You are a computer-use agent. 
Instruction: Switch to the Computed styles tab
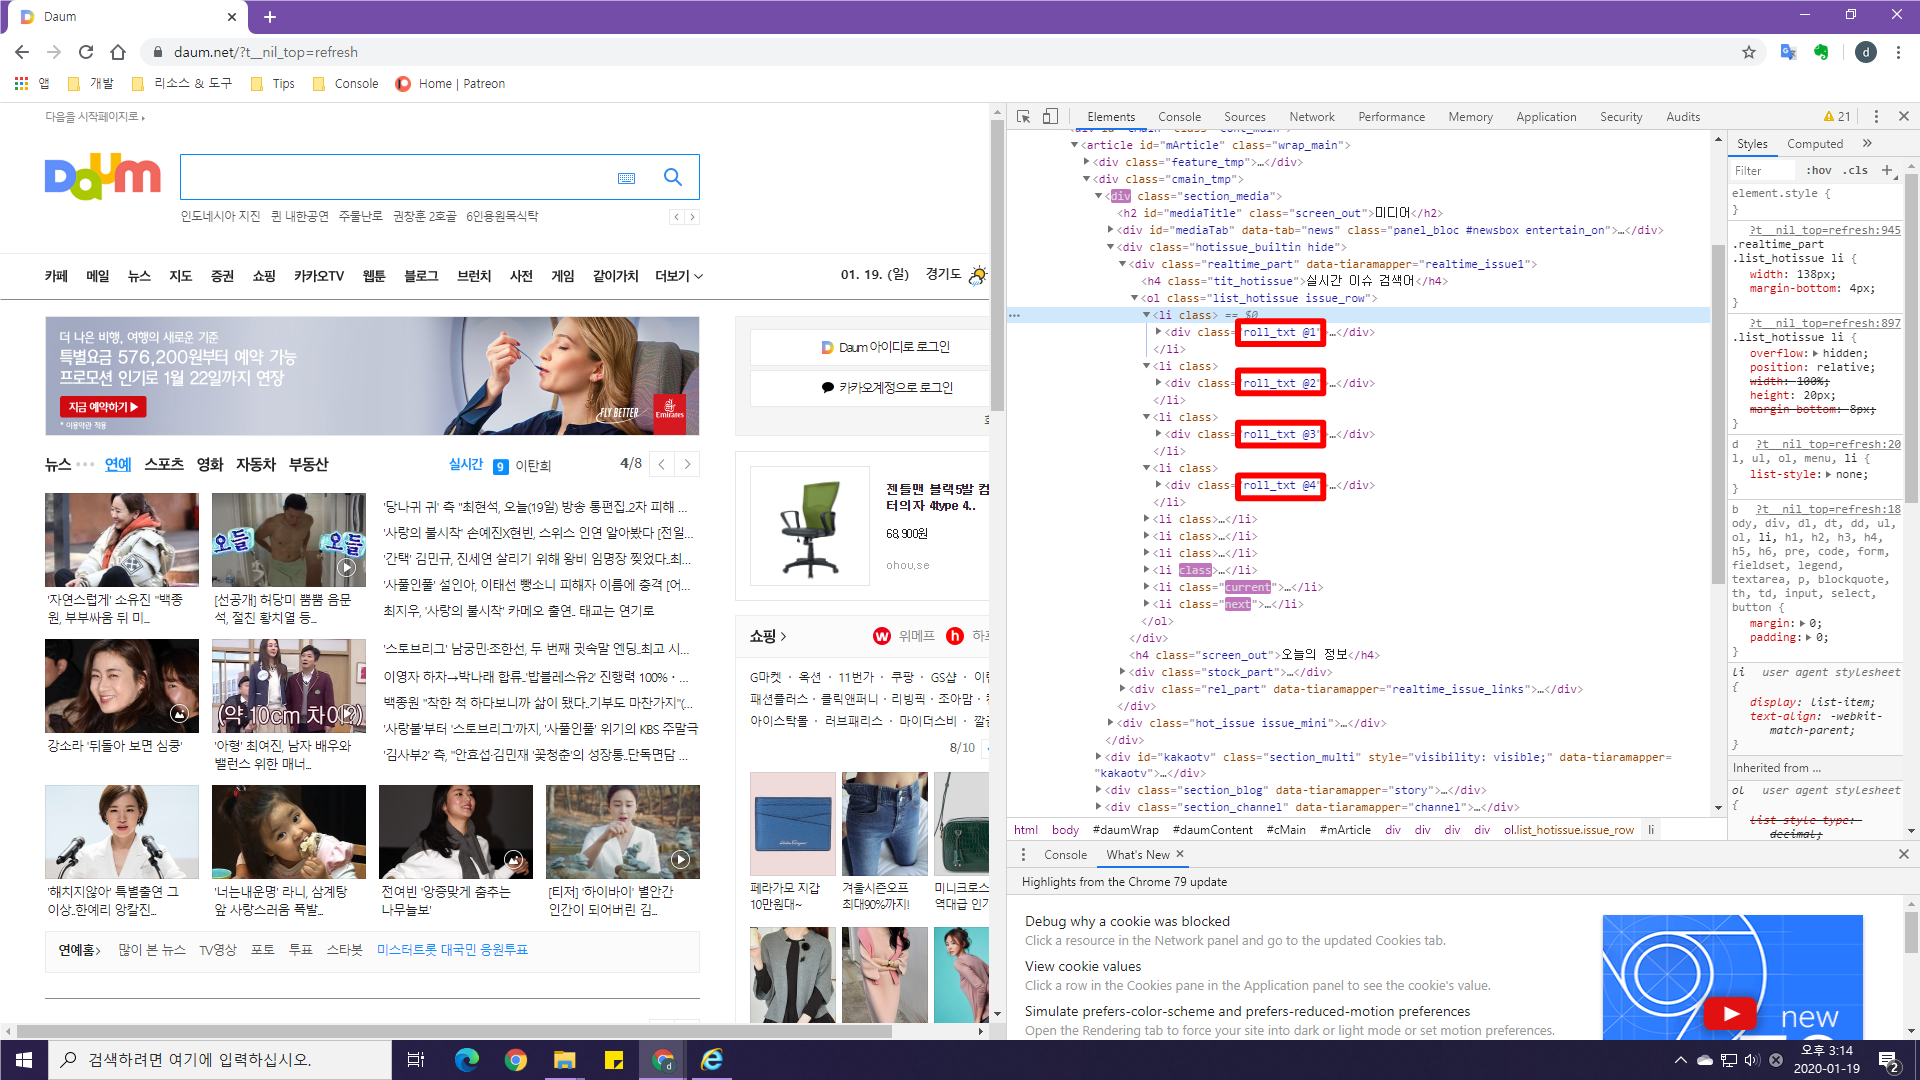coord(1814,144)
